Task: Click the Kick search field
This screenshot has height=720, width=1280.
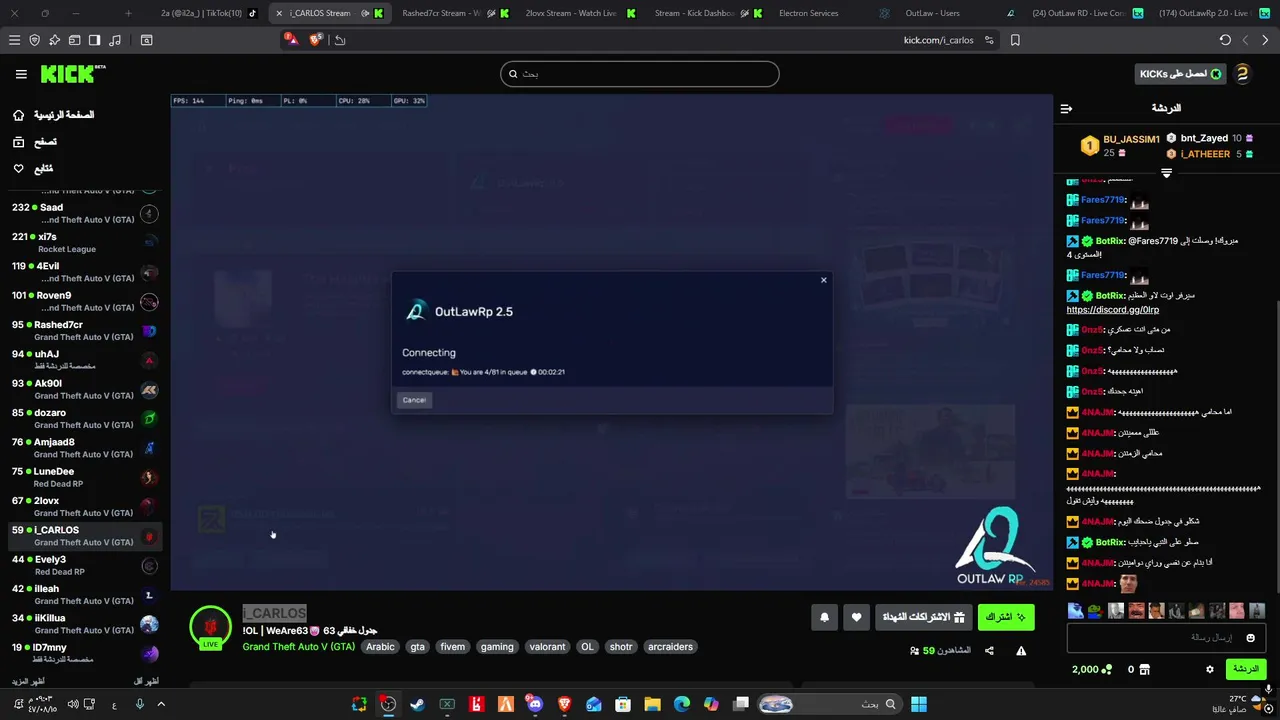Action: point(640,74)
